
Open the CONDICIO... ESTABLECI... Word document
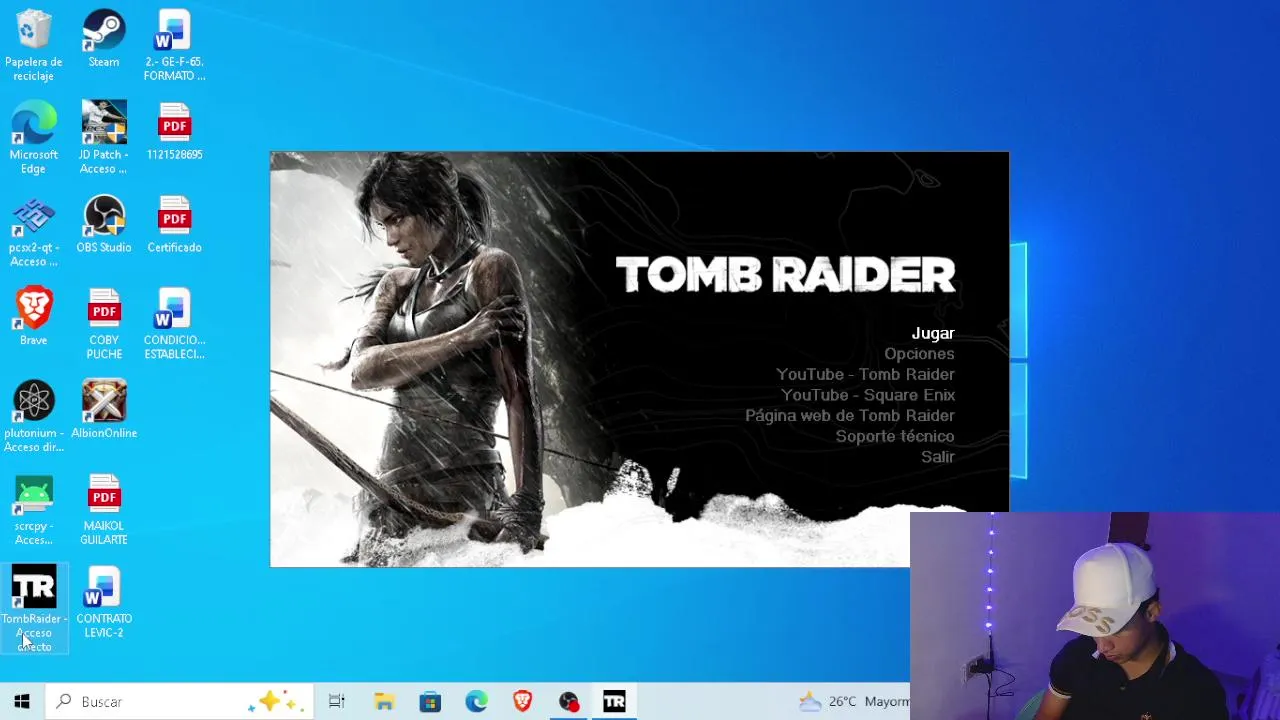(174, 324)
